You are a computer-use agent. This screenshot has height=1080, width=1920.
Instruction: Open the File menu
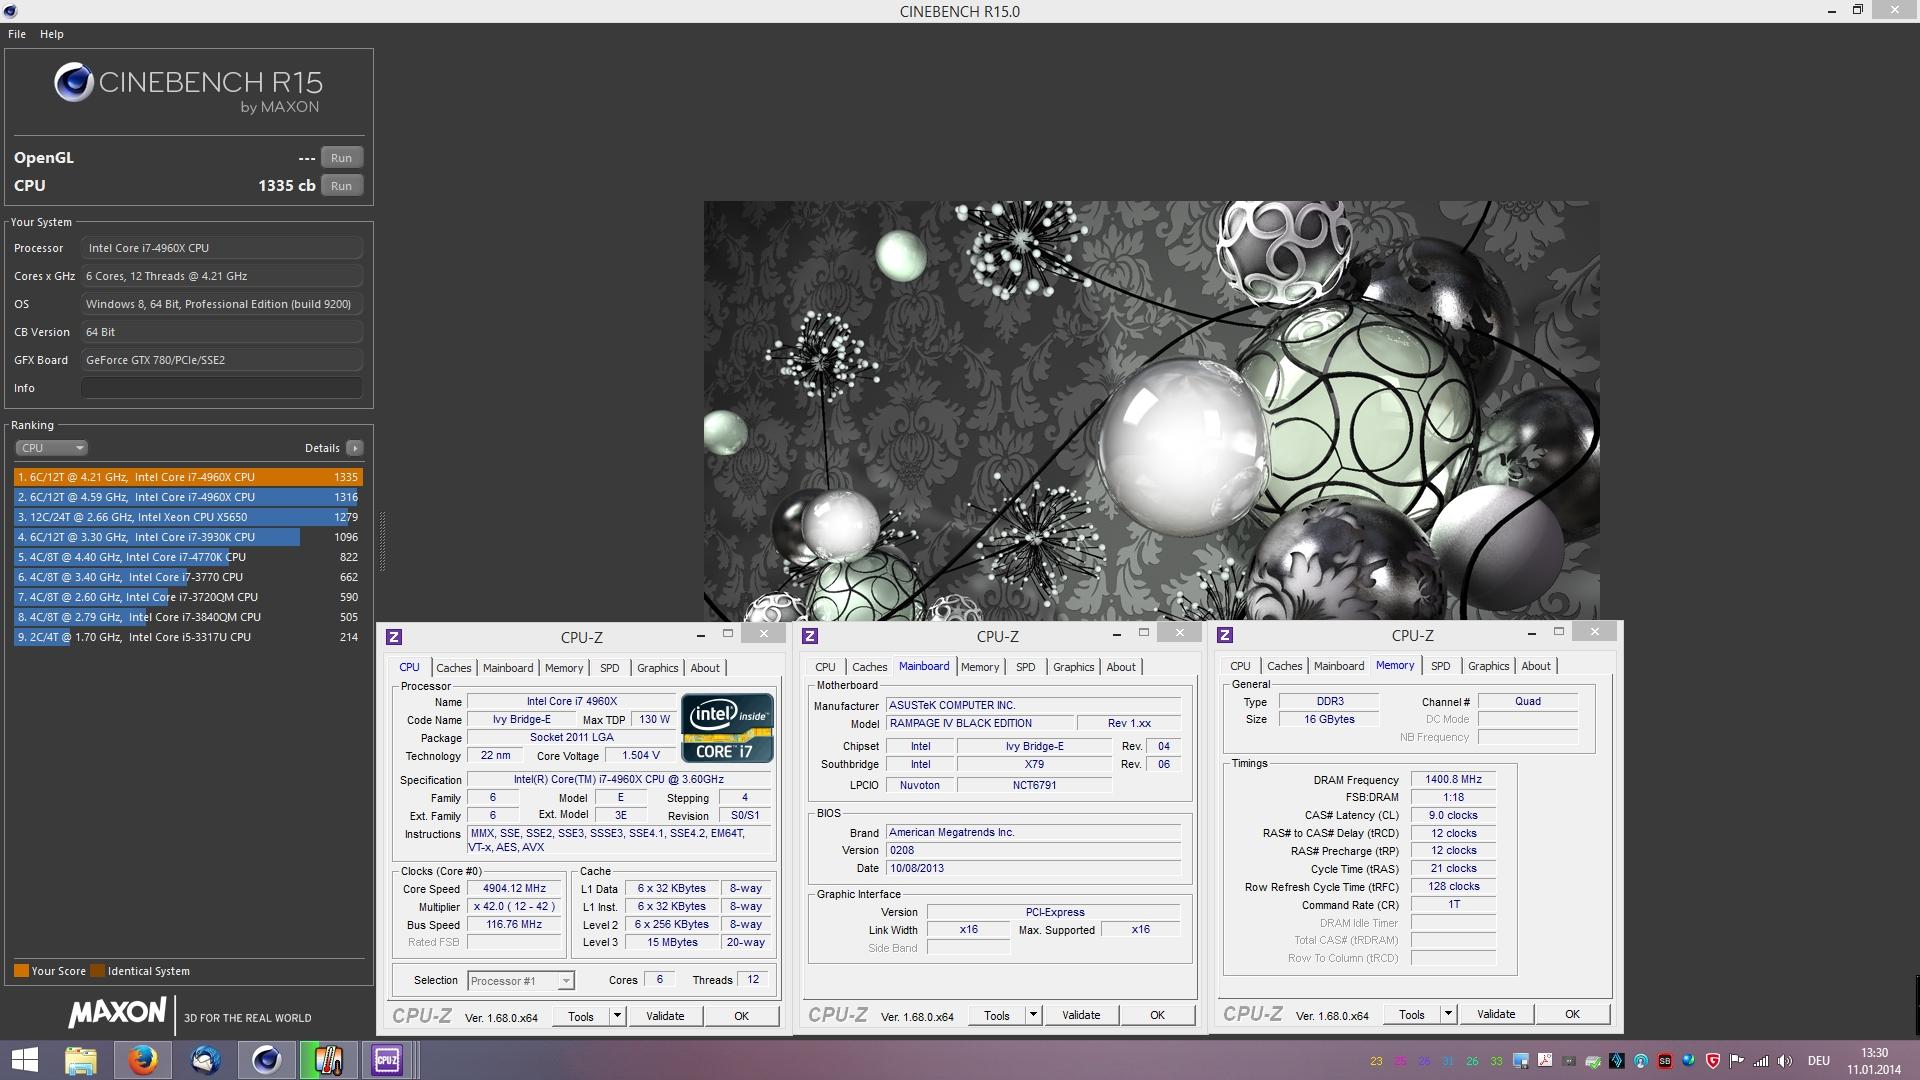tap(17, 34)
